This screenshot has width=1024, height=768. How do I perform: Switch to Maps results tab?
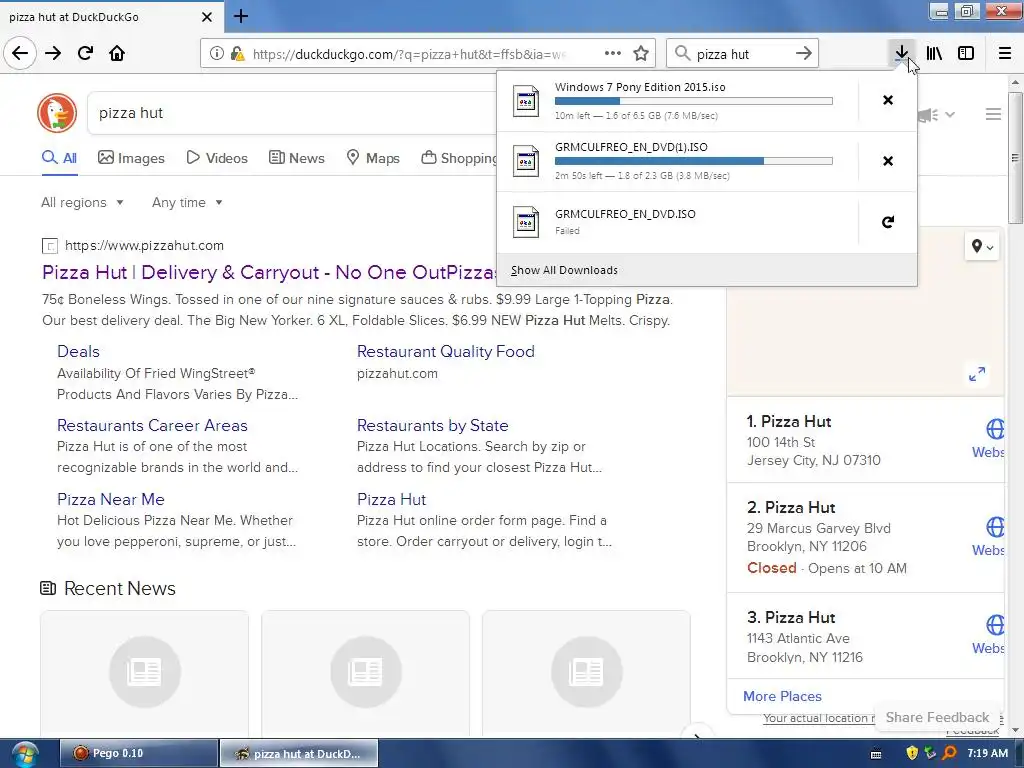[373, 158]
